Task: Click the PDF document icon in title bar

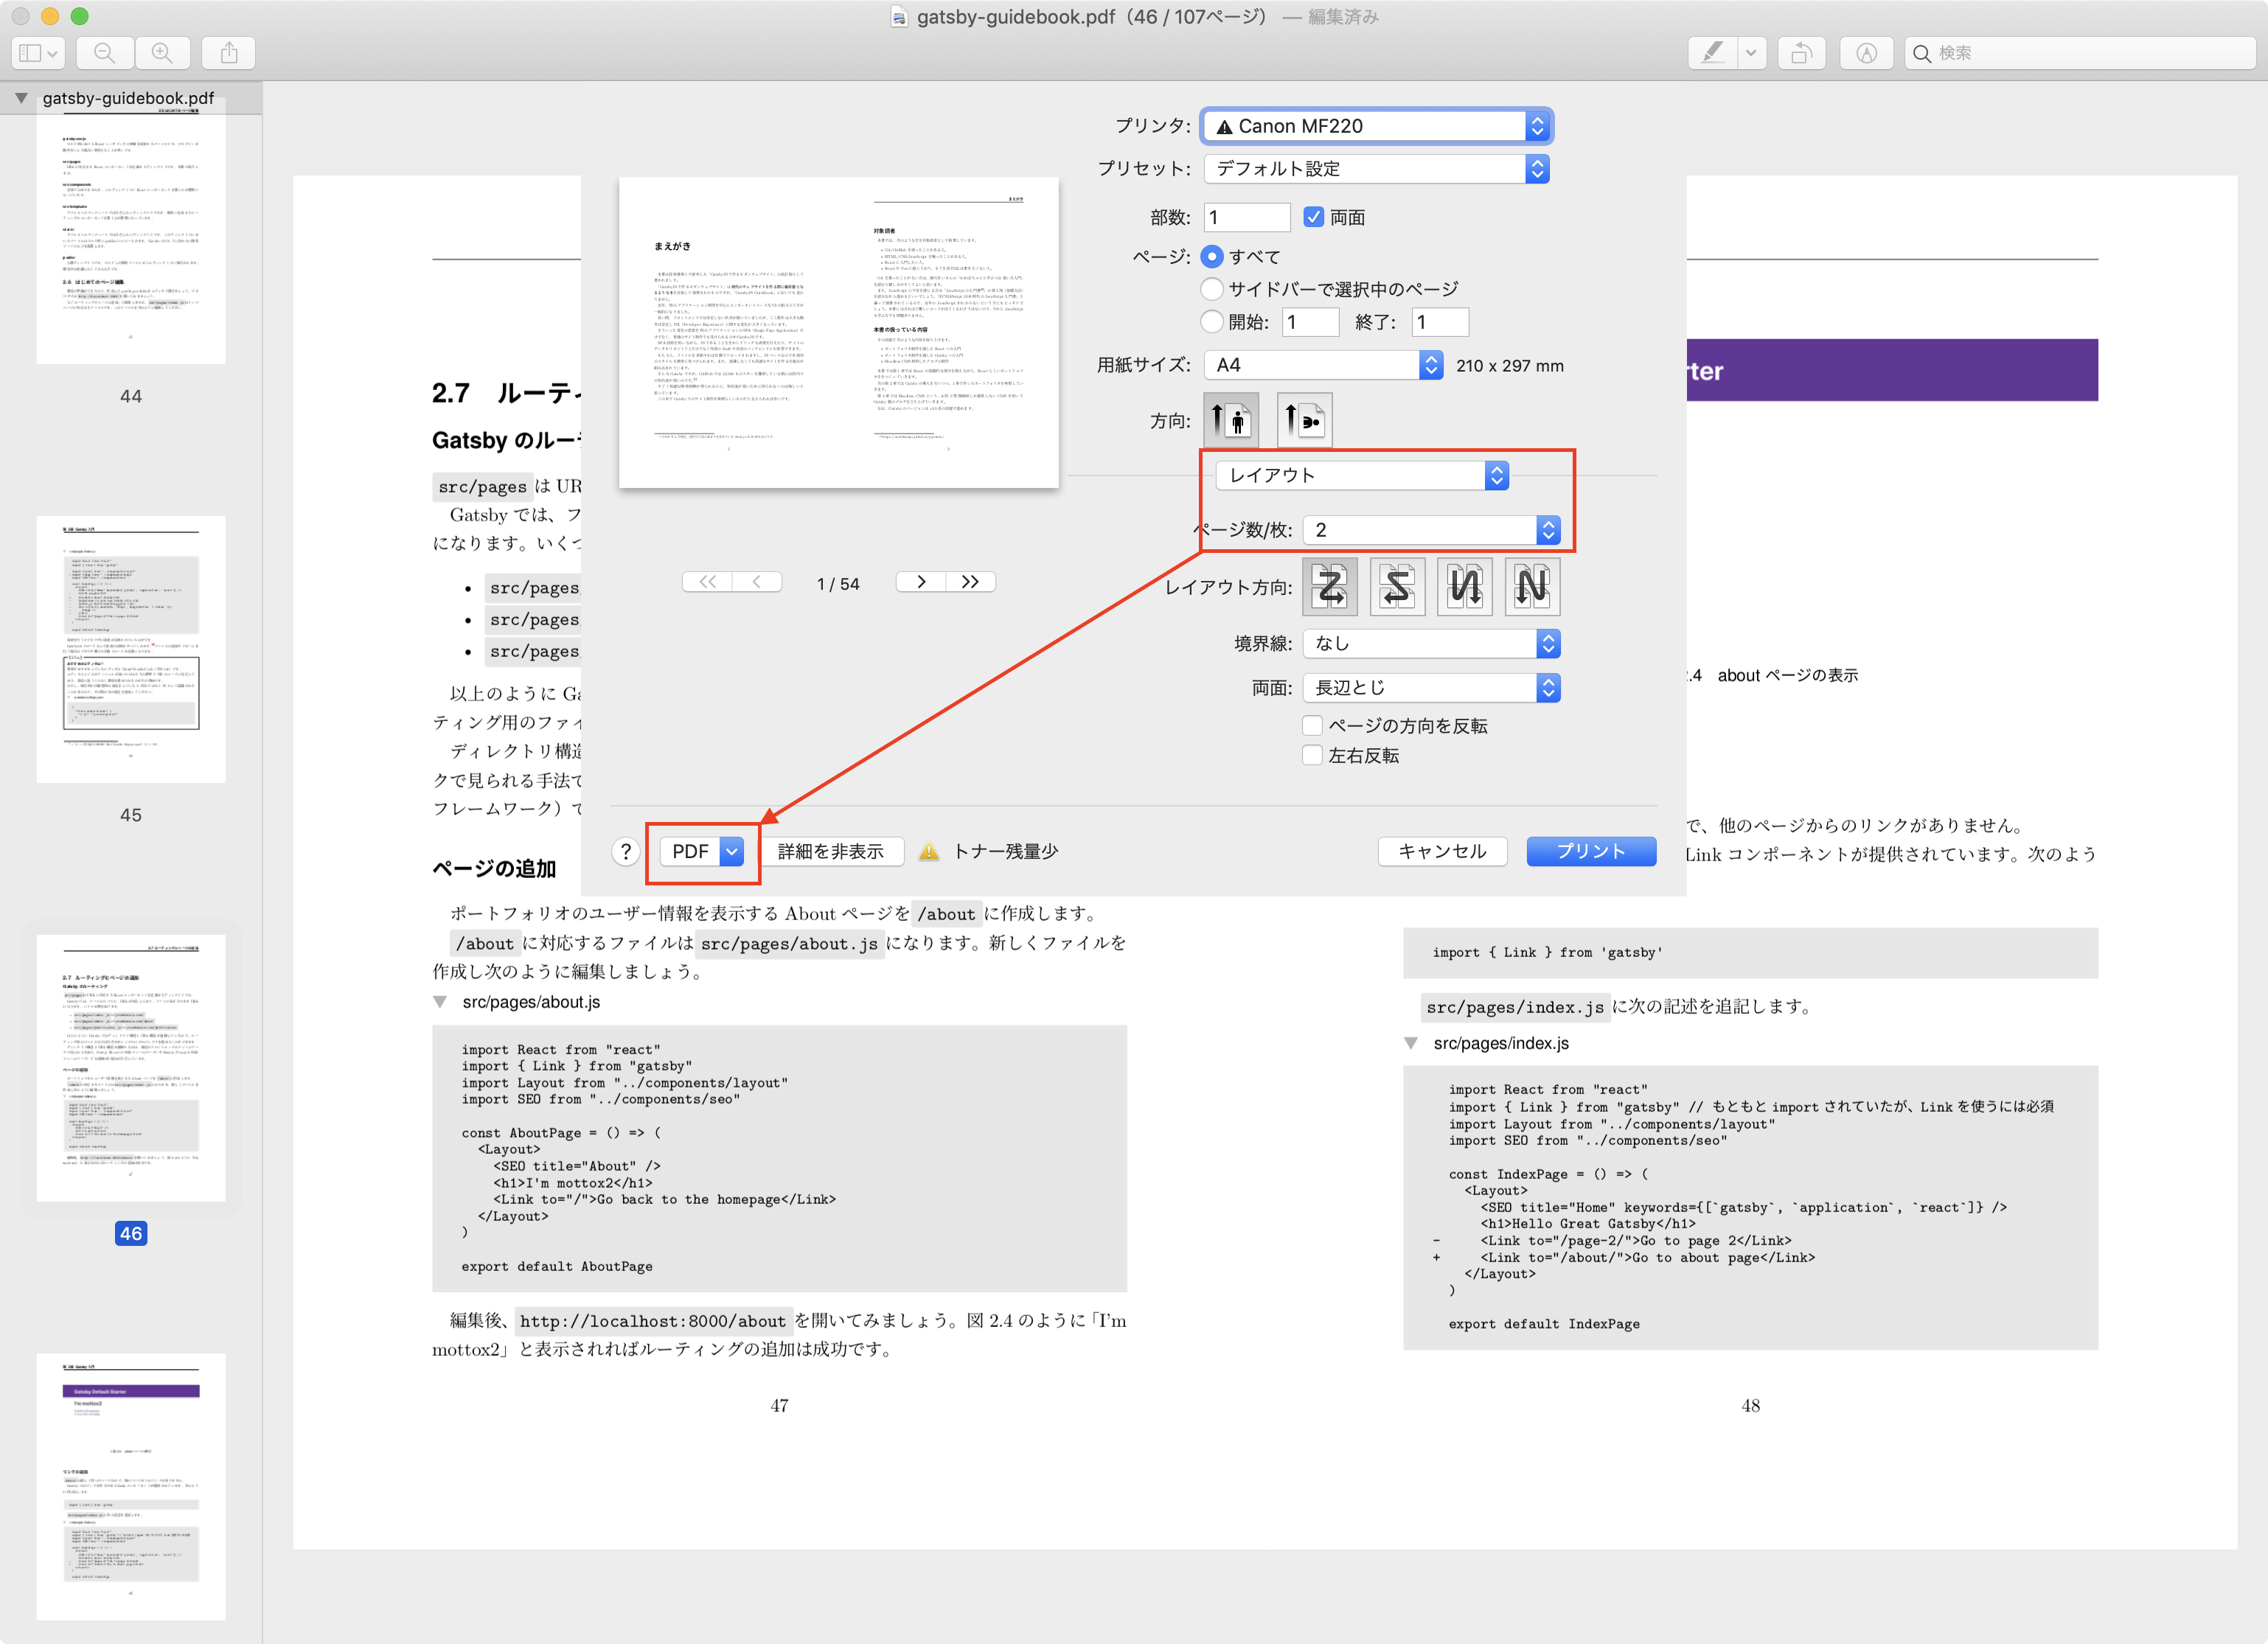Action: (x=899, y=17)
